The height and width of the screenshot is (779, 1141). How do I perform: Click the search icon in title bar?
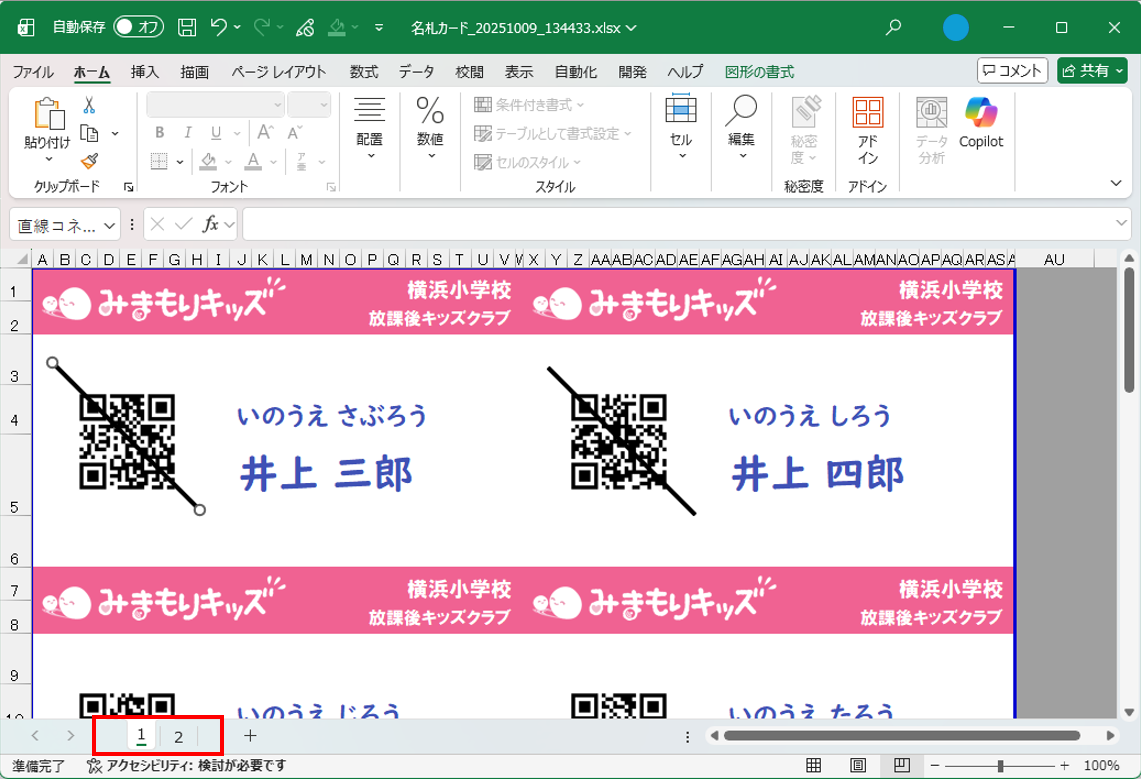tap(894, 28)
